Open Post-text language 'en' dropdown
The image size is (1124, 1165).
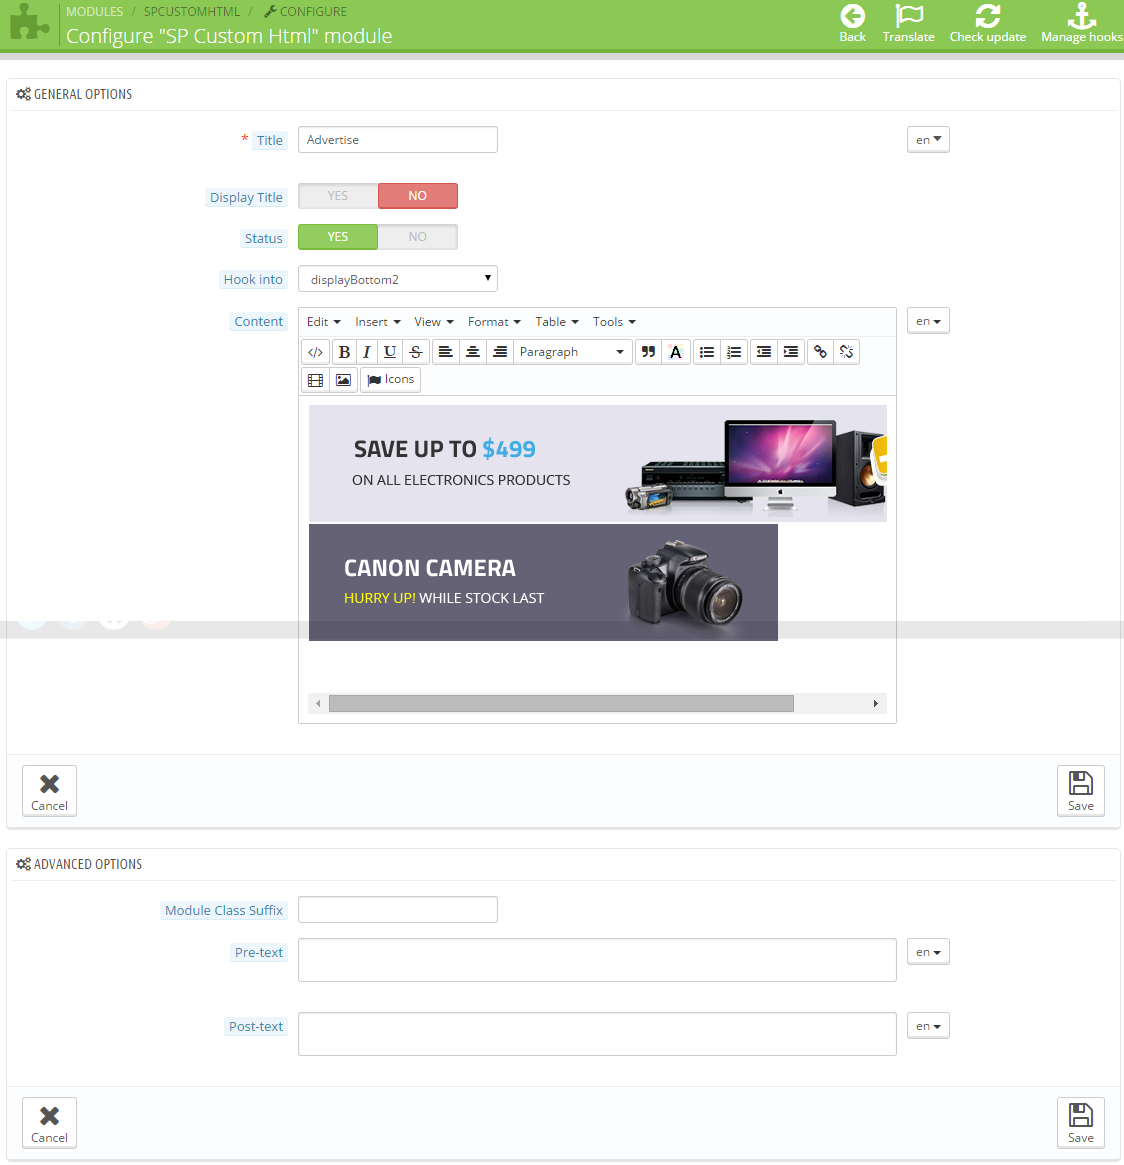point(928,1026)
